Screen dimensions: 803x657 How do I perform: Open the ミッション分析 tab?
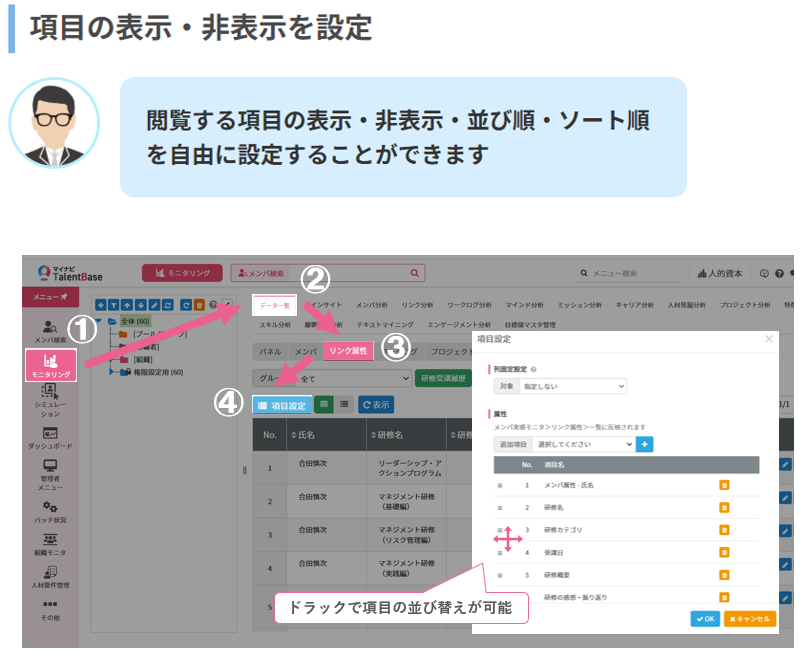pyautogui.click(x=580, y=305)
